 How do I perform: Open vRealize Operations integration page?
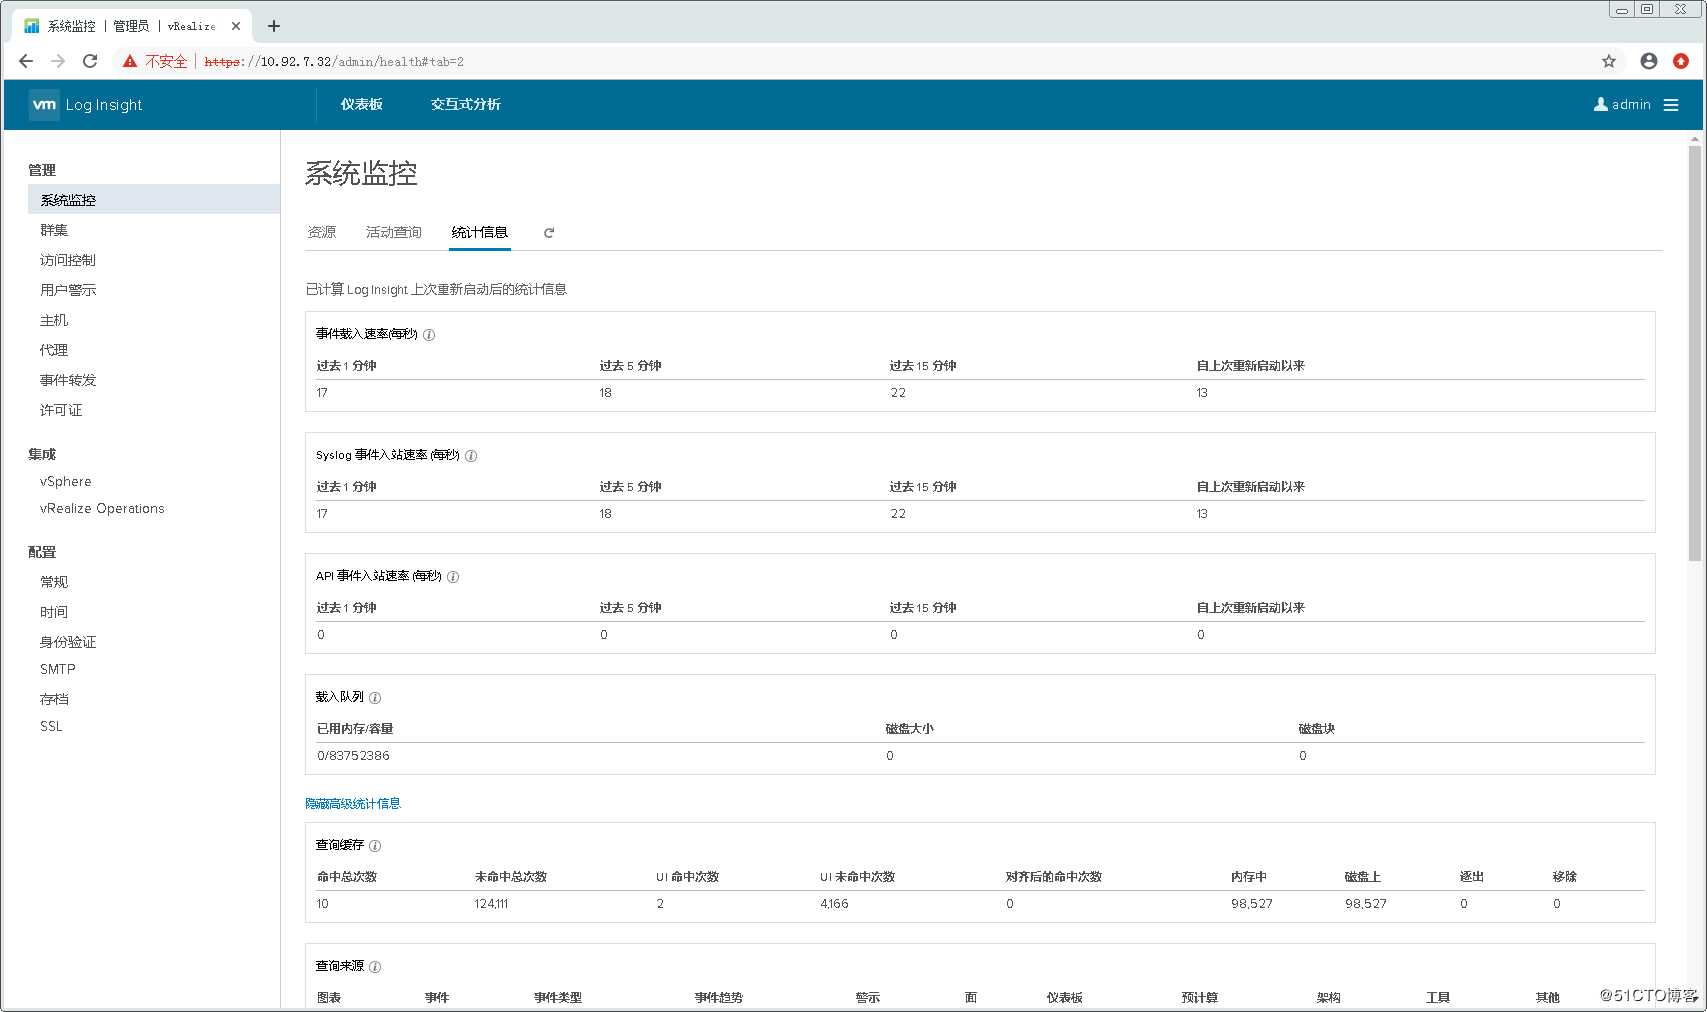pos(102,508)
